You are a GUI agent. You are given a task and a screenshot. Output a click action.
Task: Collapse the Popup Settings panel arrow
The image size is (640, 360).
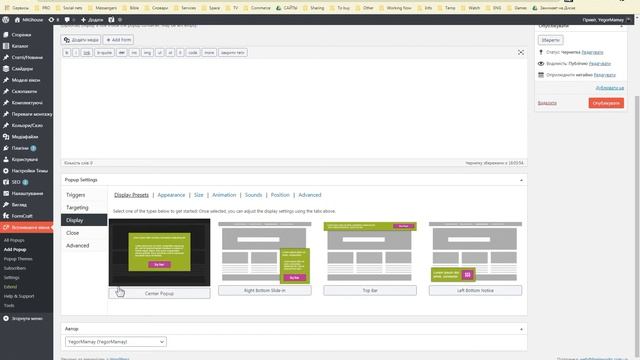tap(521, 180)
